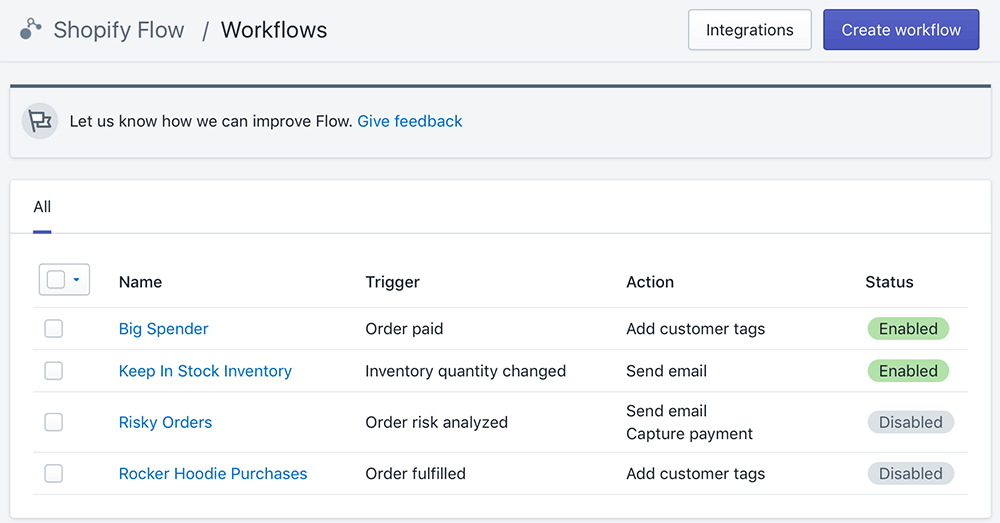Toggle the Rocker Hoodie Purchases checkbox

(x=54, y=474)
